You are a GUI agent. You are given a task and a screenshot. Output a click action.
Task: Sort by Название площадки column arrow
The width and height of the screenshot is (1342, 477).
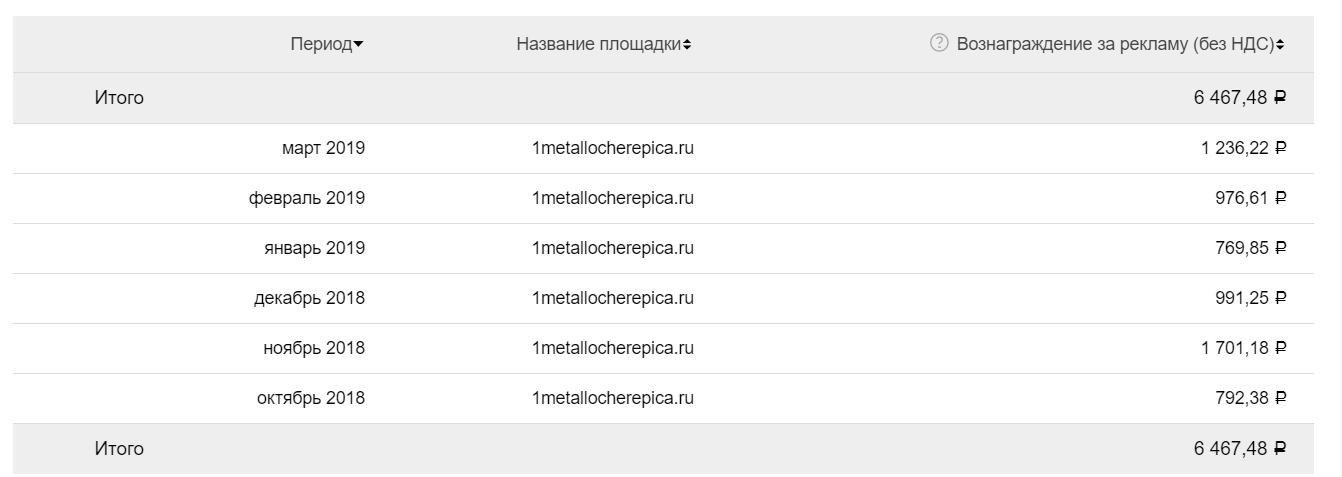(x=688, y=44)
